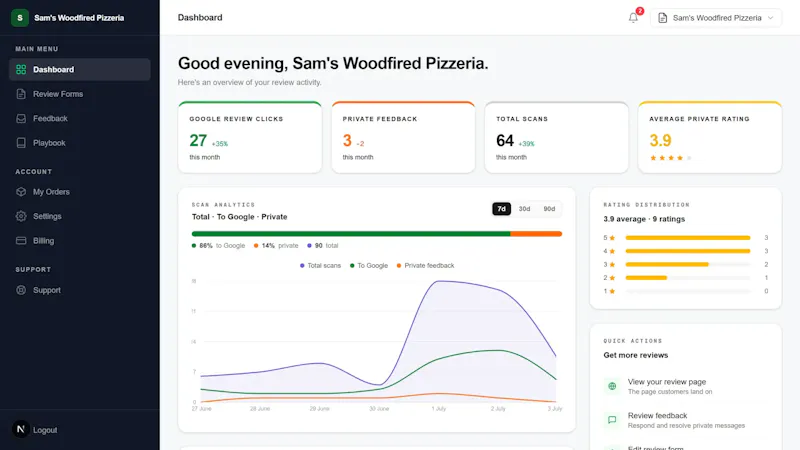The image size is (800, 450).
Task: Open Billing menu item
Action: (80, 241)
